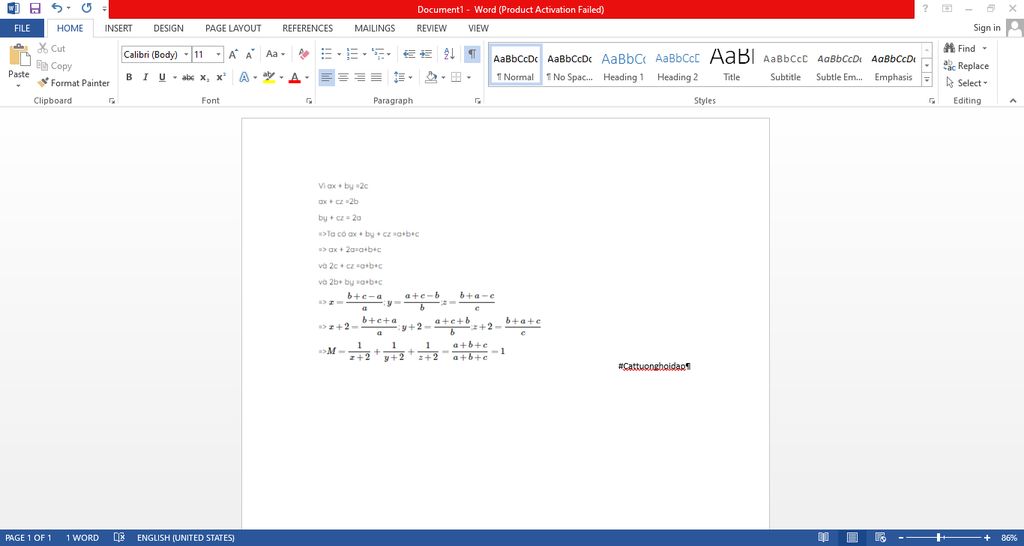The height and width of the screenshot is (546, 1024).
Task: Increase font size with Grow Font icon
Action: tap(233, 54)
